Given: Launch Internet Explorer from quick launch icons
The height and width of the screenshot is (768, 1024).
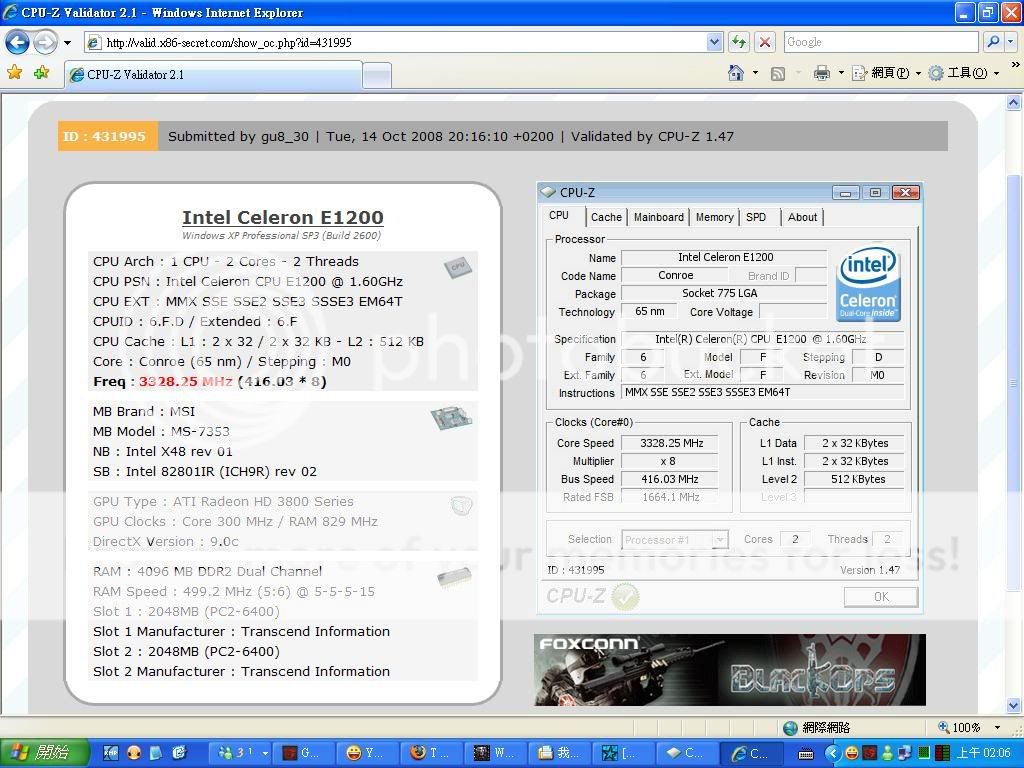Looking at the screenshot, I should [178, 753].
